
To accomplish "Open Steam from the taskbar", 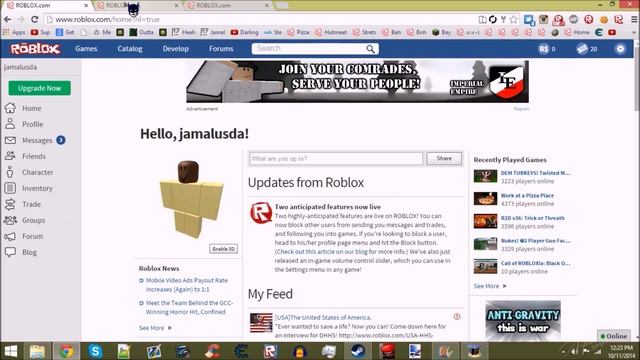I will pos(358,351).
